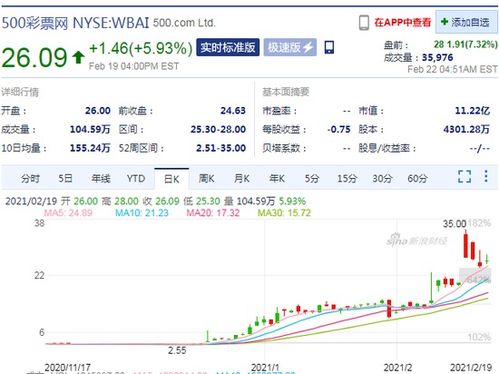499x374 pixels.
Task: Click the 添加自选 button
Action: point(465,22)
